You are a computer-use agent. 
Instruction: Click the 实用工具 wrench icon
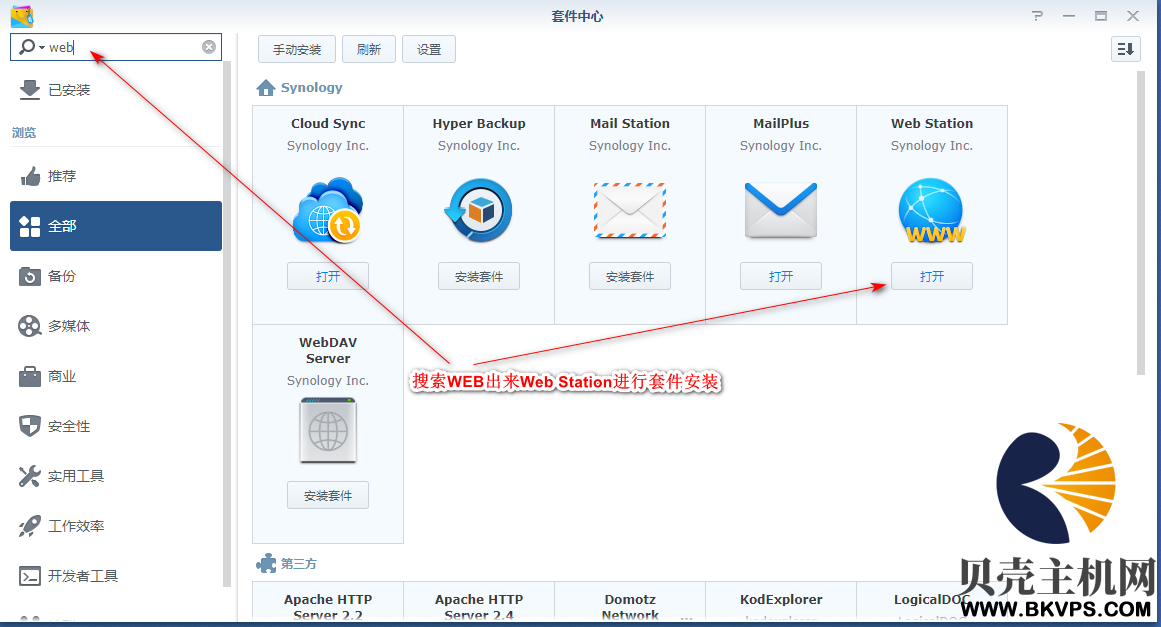(x=30, y=476)
